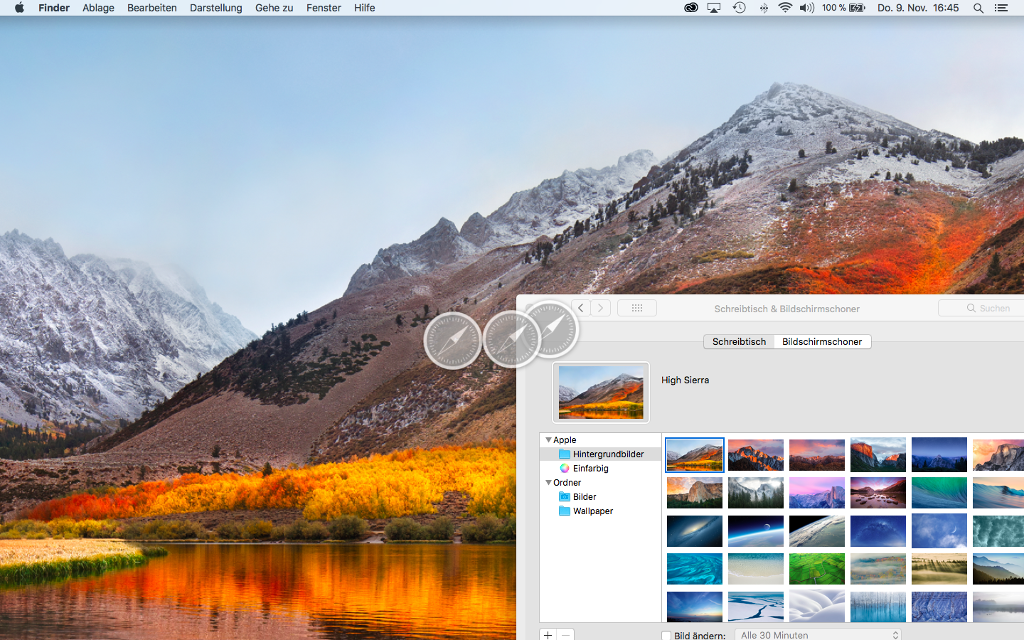Select the highlighted High Sierra wallpaper thumbnail
This screenshot has width=1024, height=640.
point(695,455)
